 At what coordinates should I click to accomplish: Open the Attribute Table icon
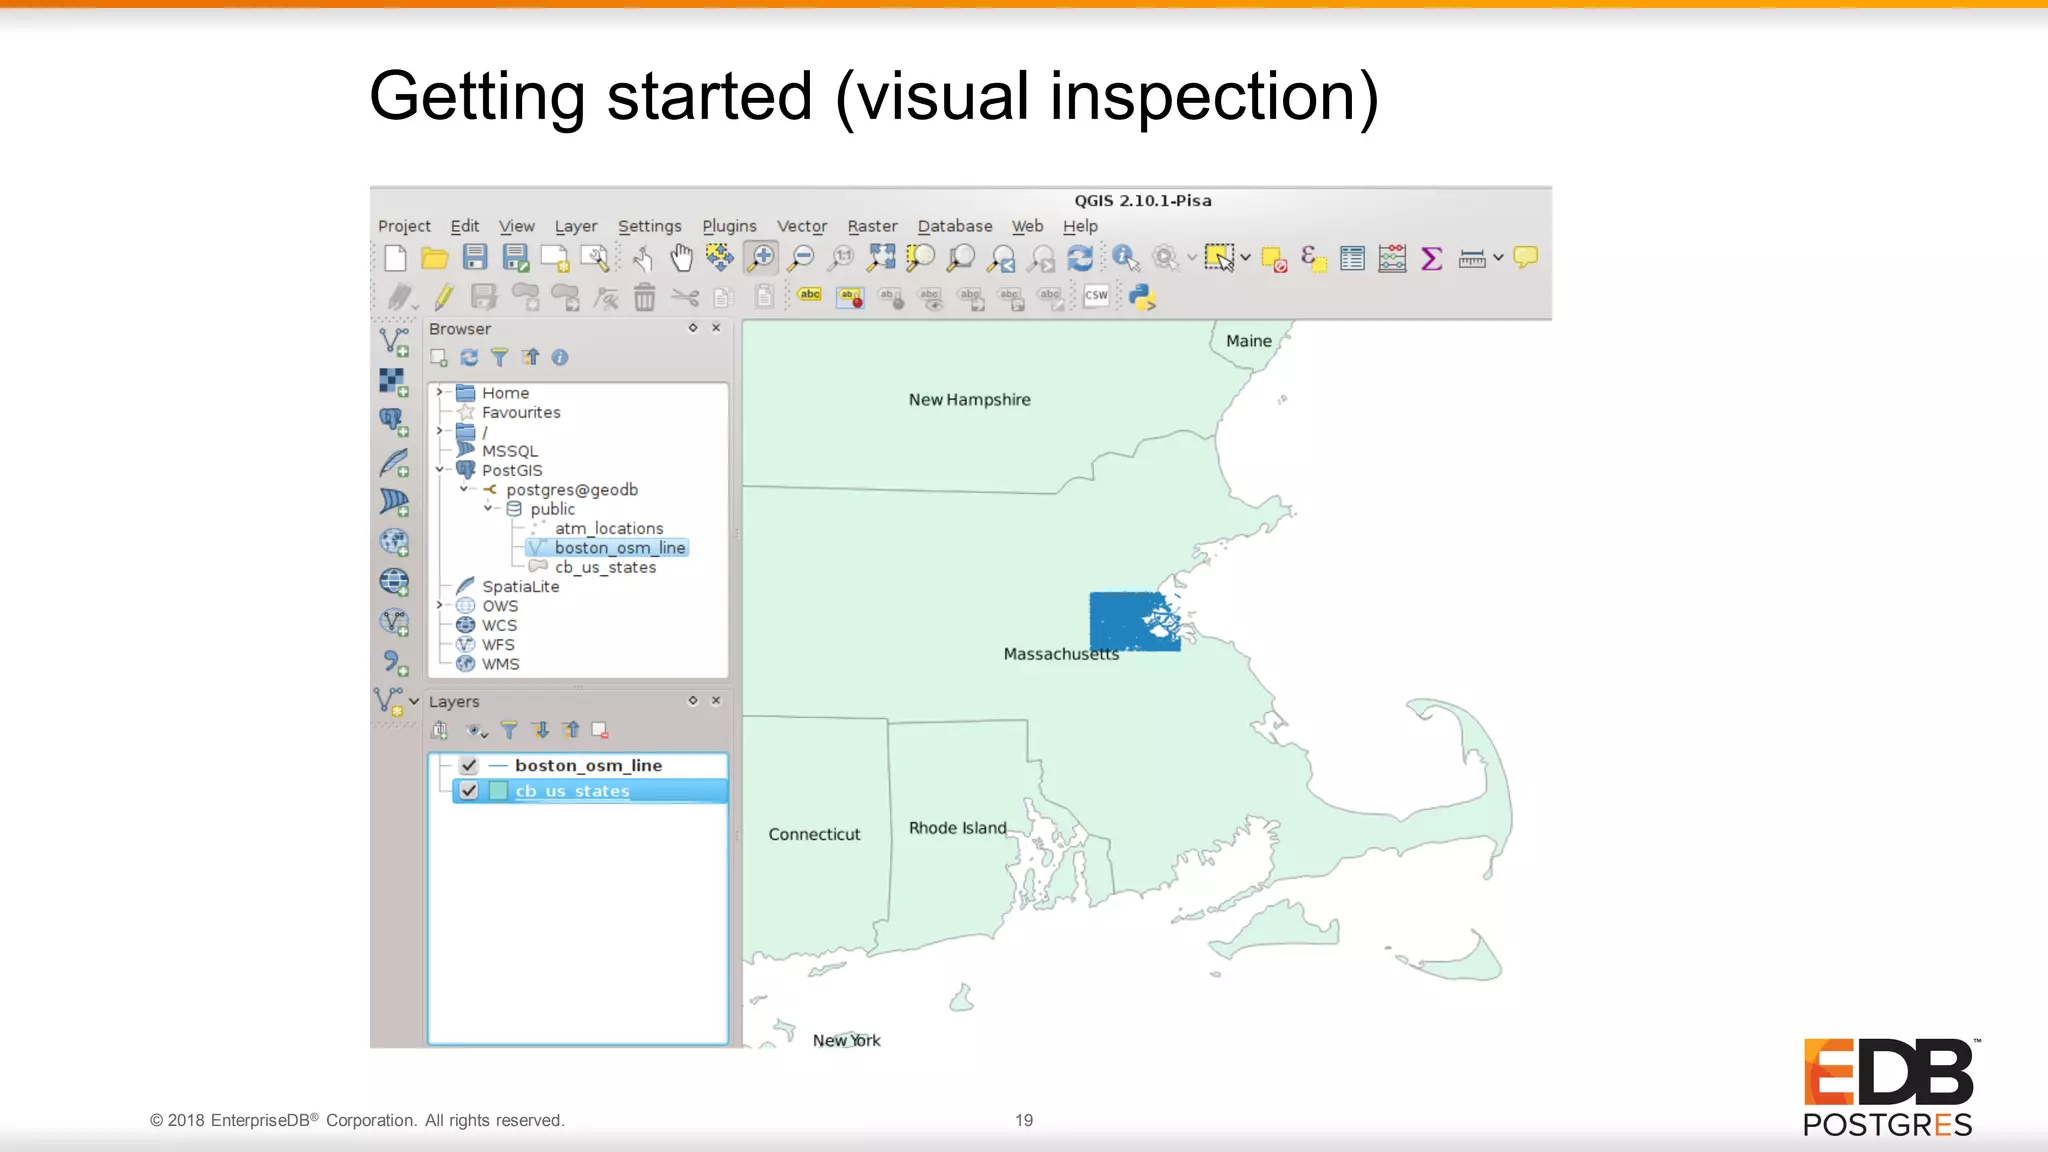pos(1352,258)
